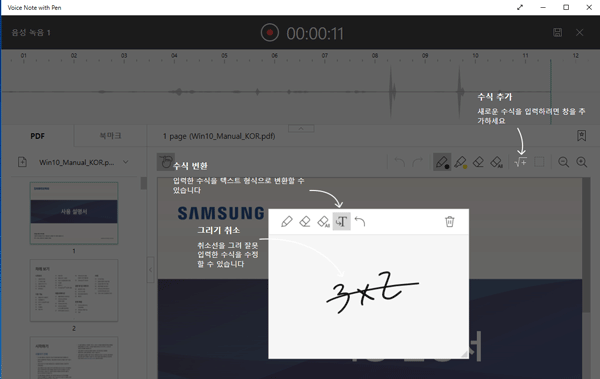
Task: Close the recording bar with the X icon
Action: (580, 33)
